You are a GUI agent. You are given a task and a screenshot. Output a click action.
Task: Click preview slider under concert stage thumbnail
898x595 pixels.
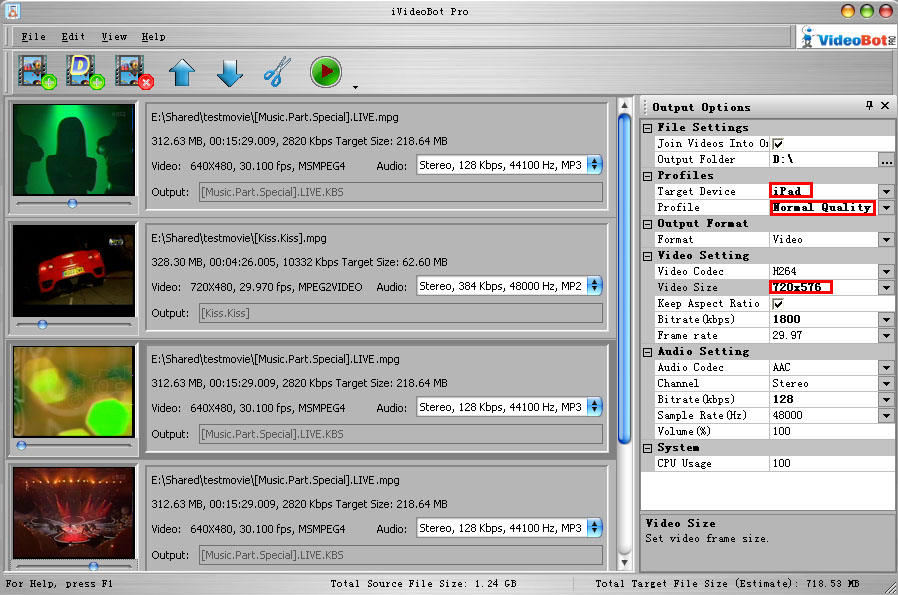pos(74,566)
